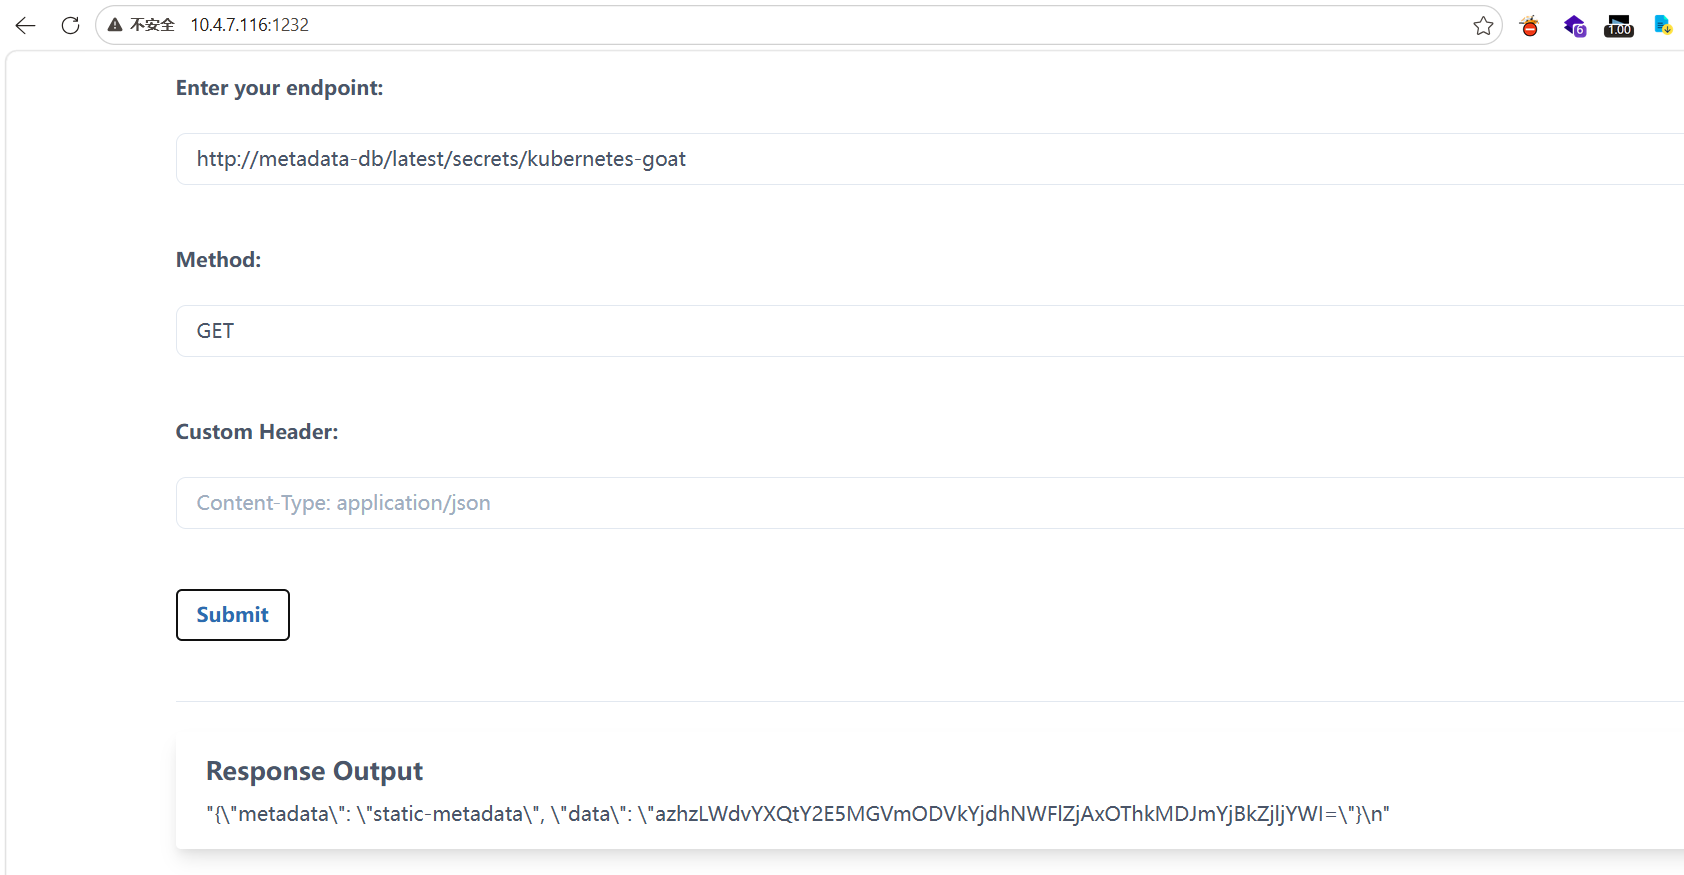Click the "Enter your endpoint:" label
This screenshot has width=1684, height=875.
tap(280, 88)
